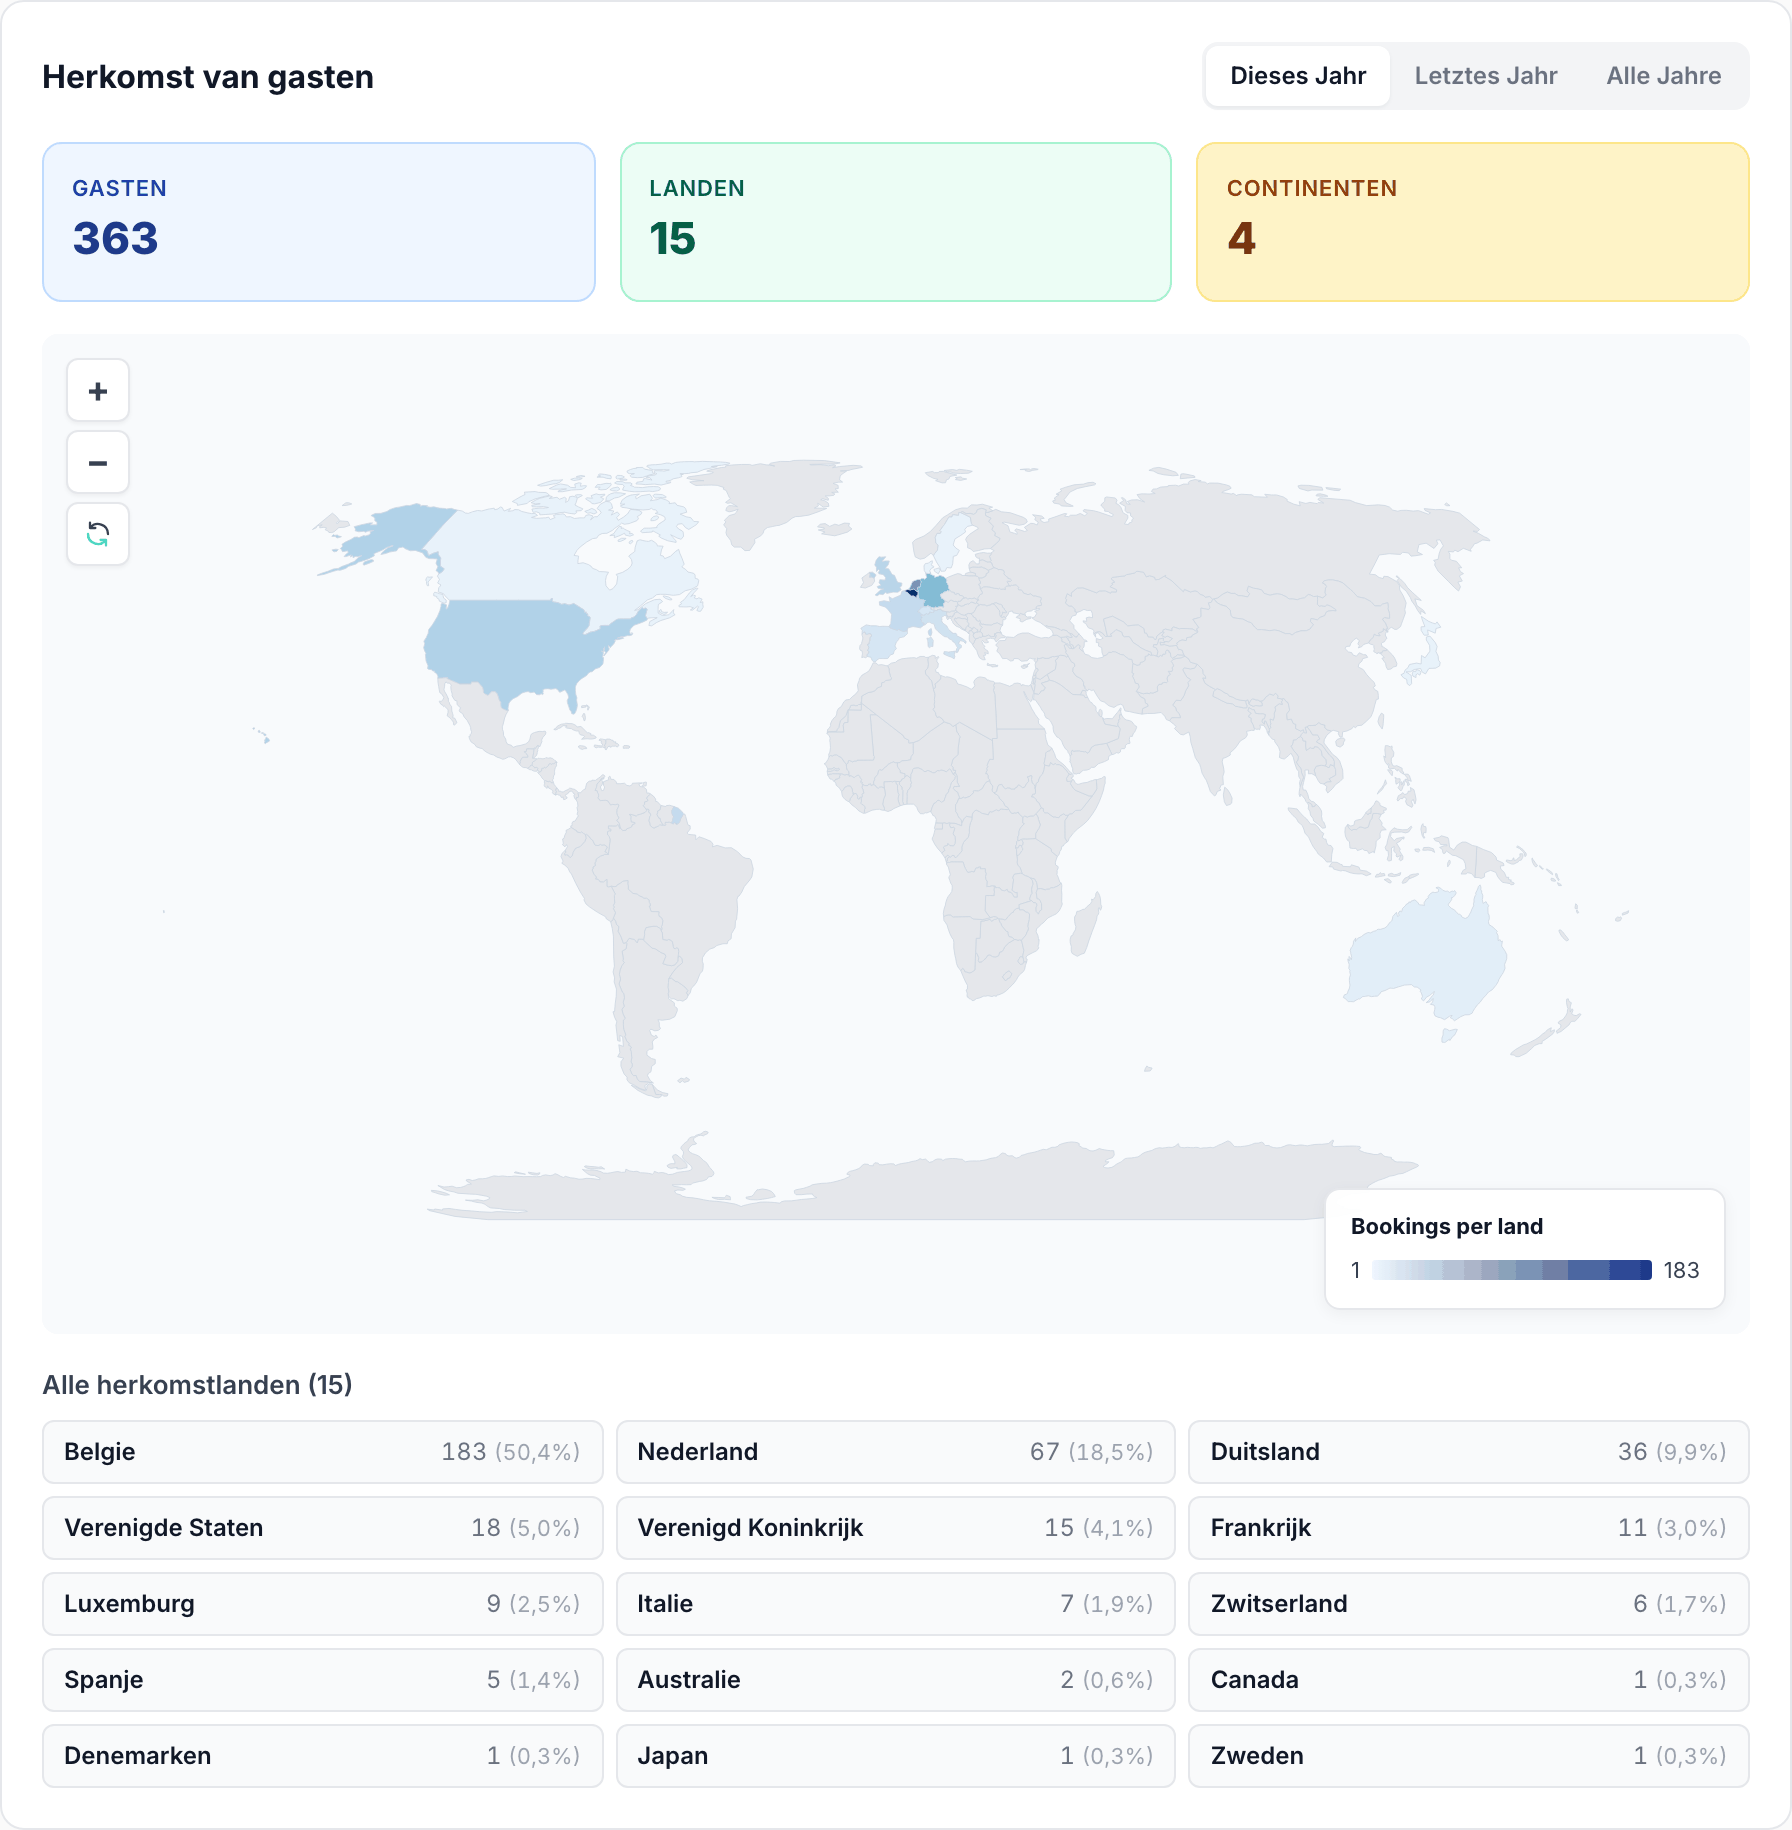
Task: Select the Frankrijk 11 row
Action: point(1469,1528)
